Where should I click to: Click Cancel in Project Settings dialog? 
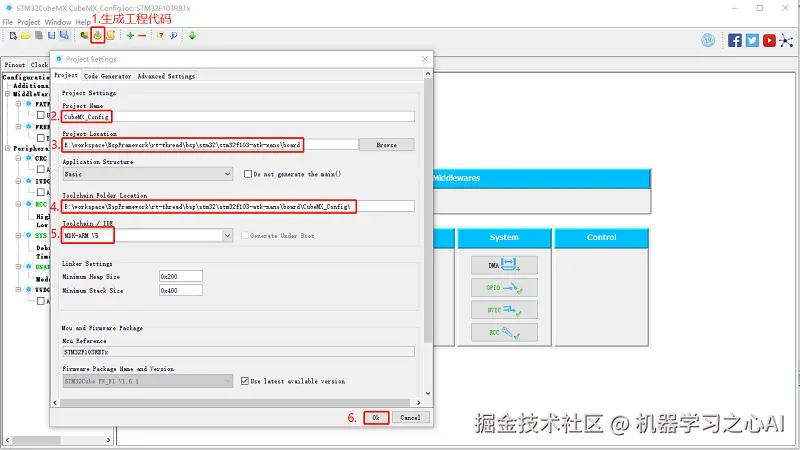point(410,417)
